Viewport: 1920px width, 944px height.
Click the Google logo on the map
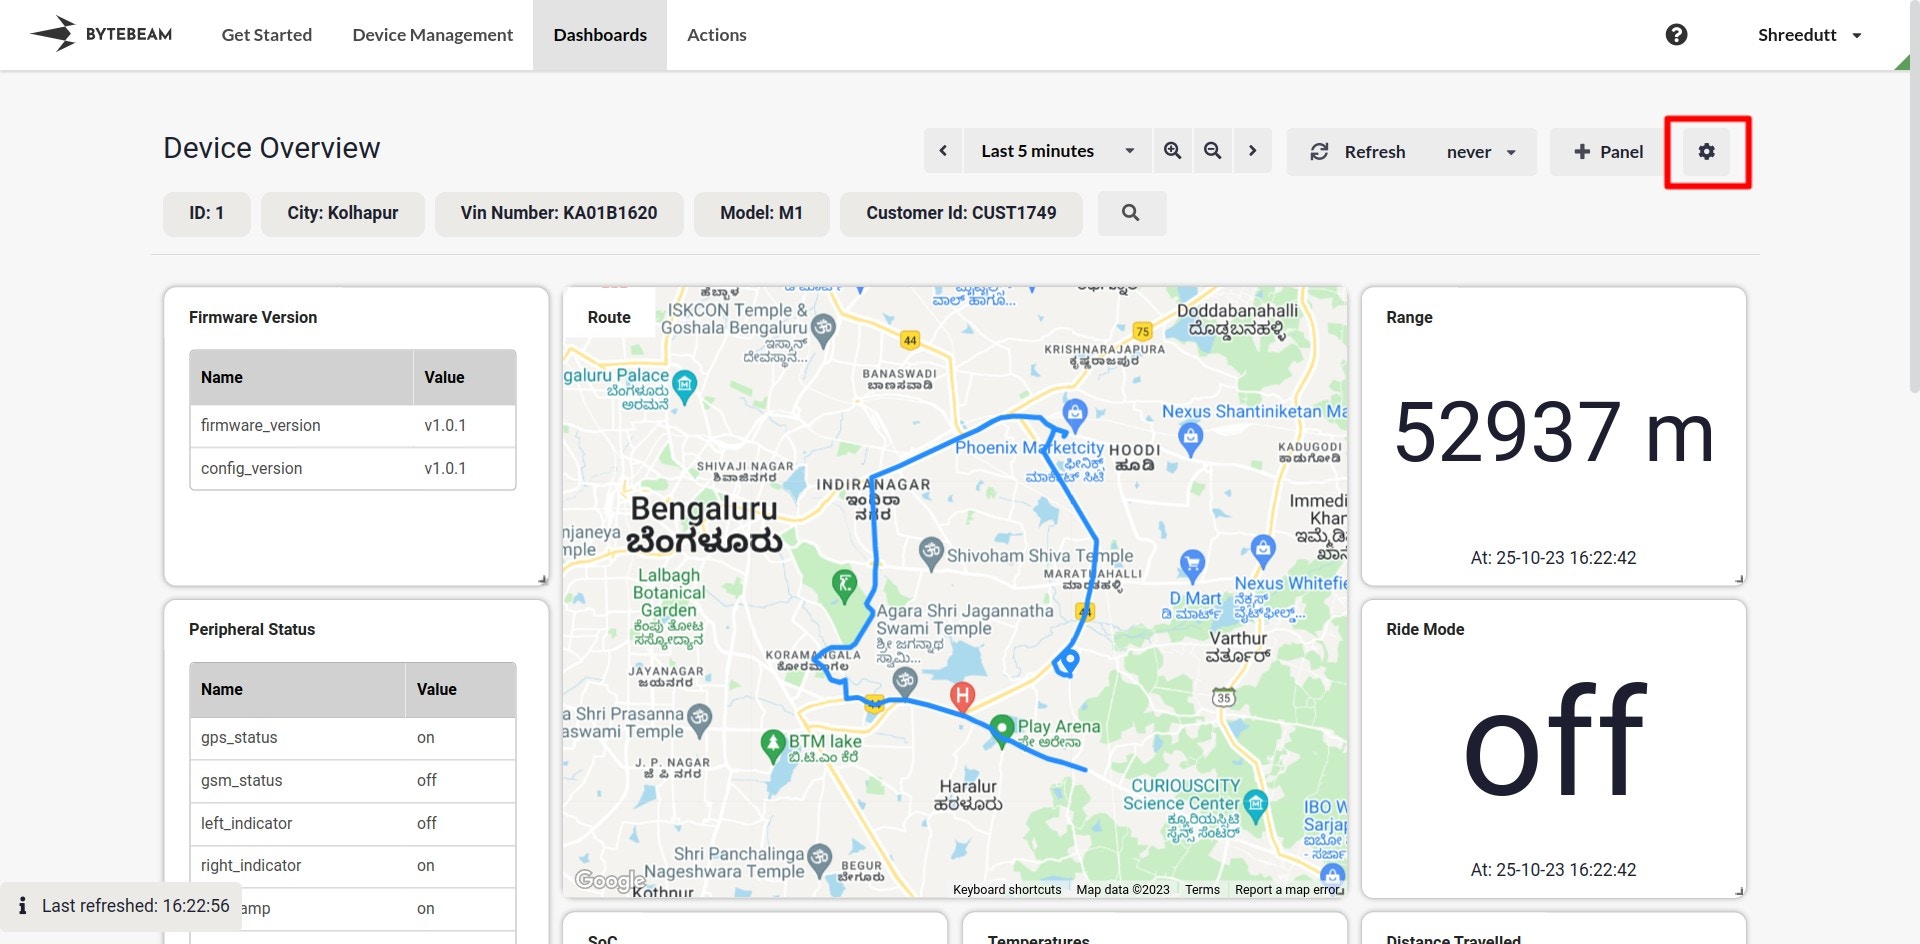tap(609, 880)
